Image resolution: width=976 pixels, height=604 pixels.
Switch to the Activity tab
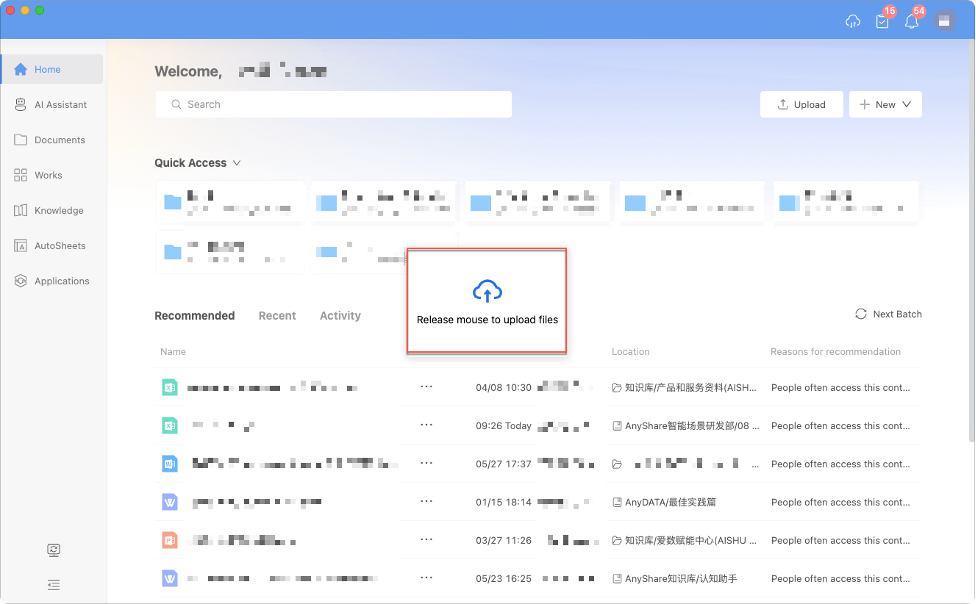pyautogui.click(x=340, y=316)
